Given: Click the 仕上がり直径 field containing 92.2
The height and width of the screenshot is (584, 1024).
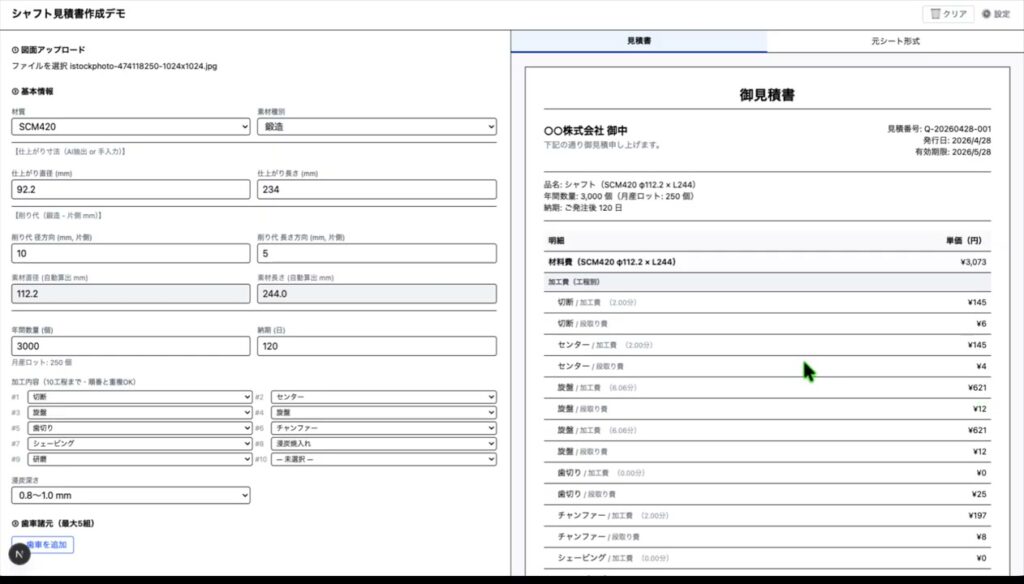Looking at the screenshot, I should coord(131,190).
